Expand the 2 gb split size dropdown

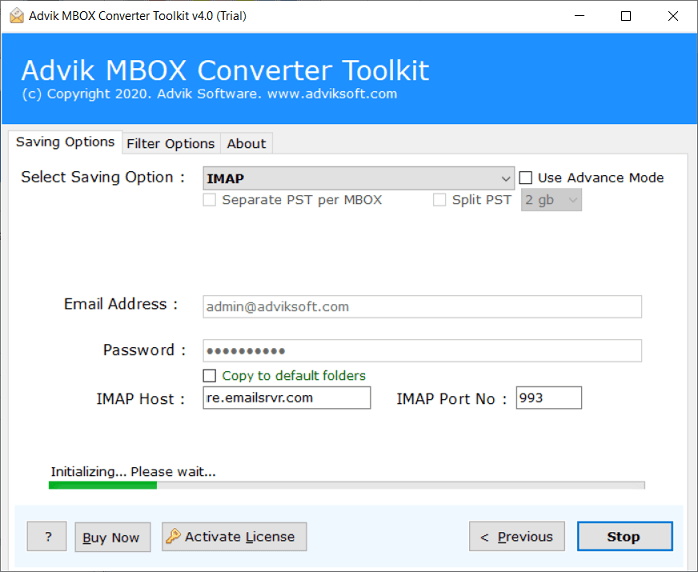coord(551,200)
